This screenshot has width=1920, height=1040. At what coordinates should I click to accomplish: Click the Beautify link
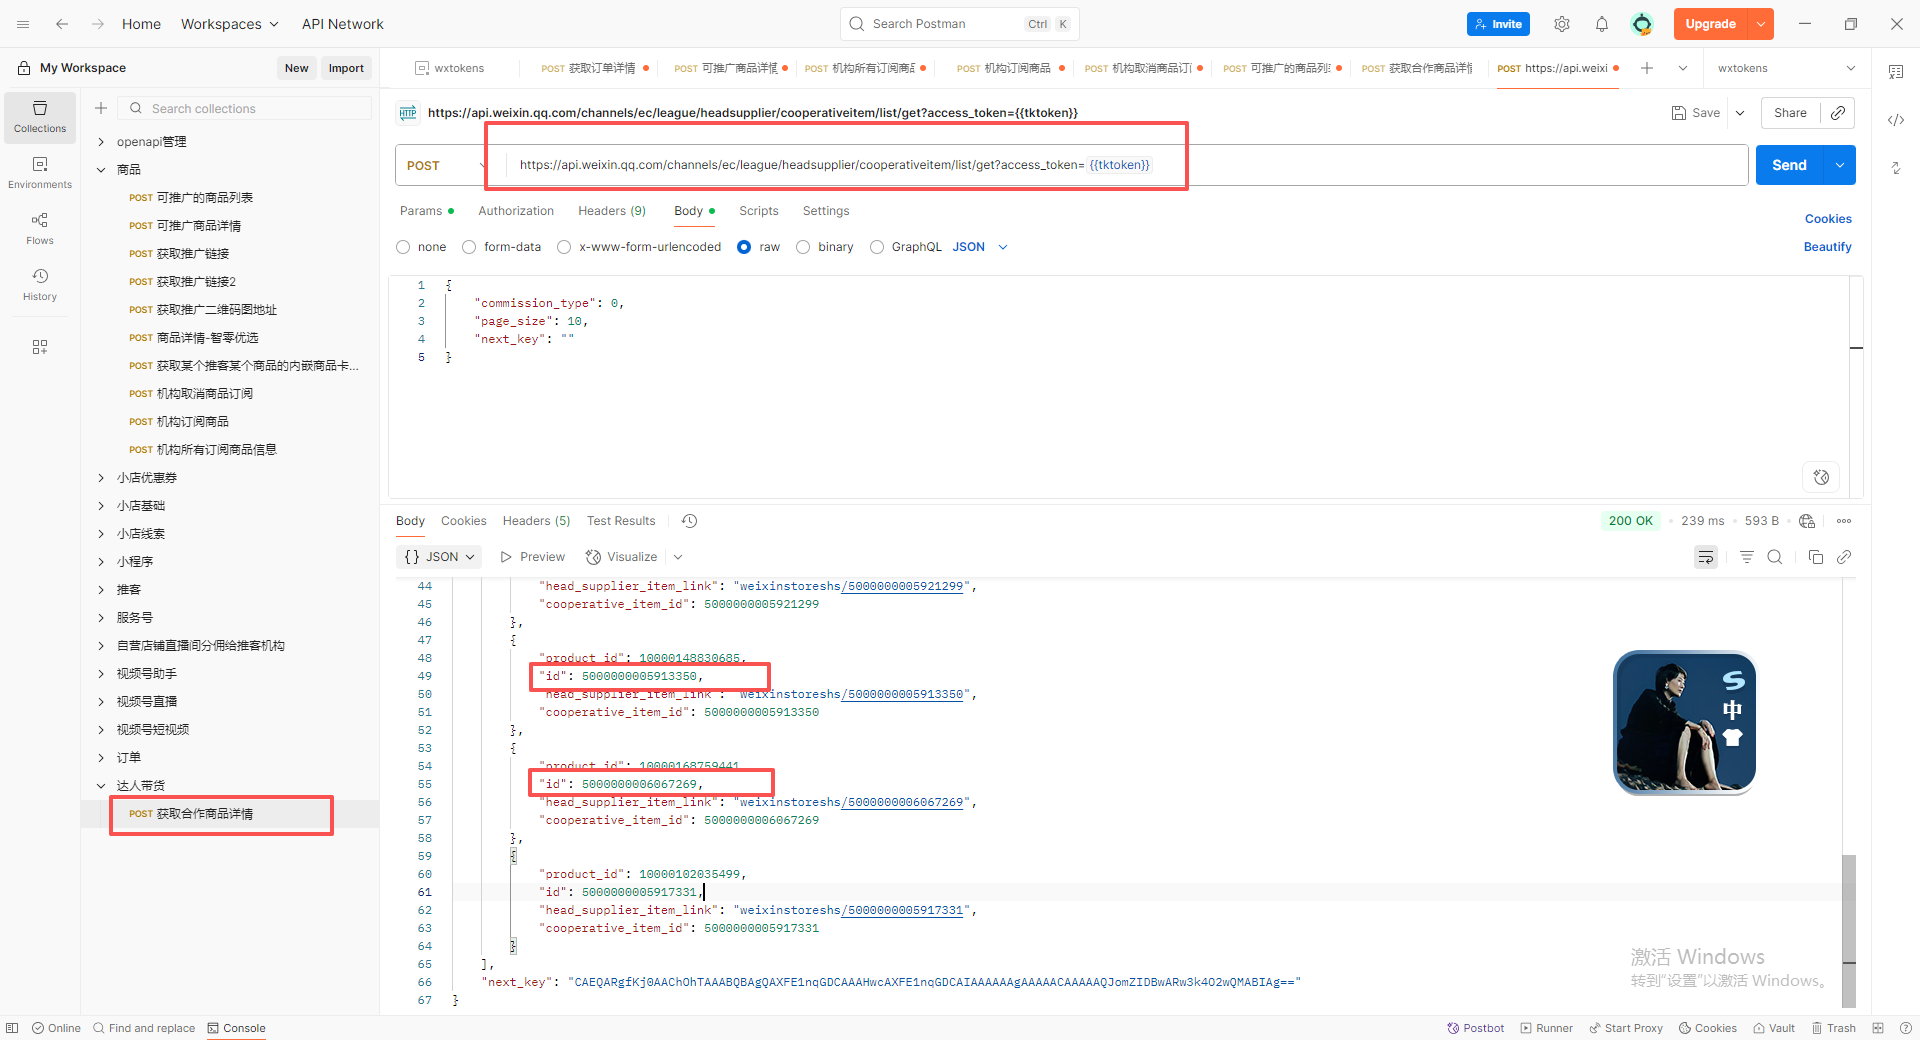click(x=1828, y=247)
